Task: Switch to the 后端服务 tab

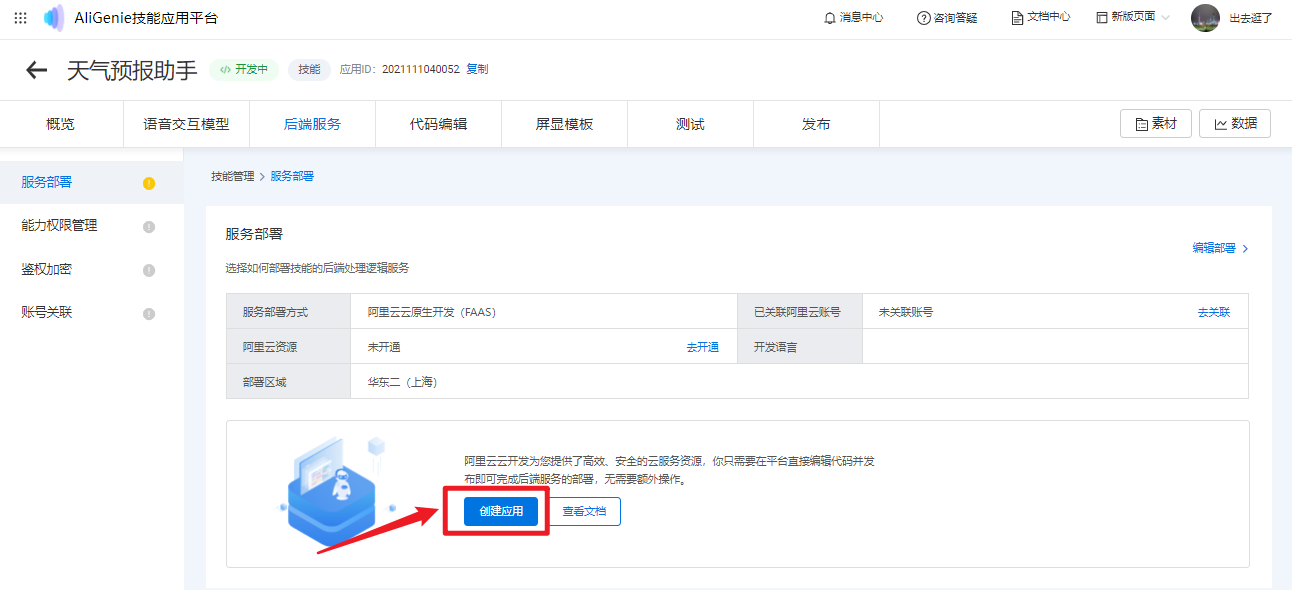Action: point(313,124)
